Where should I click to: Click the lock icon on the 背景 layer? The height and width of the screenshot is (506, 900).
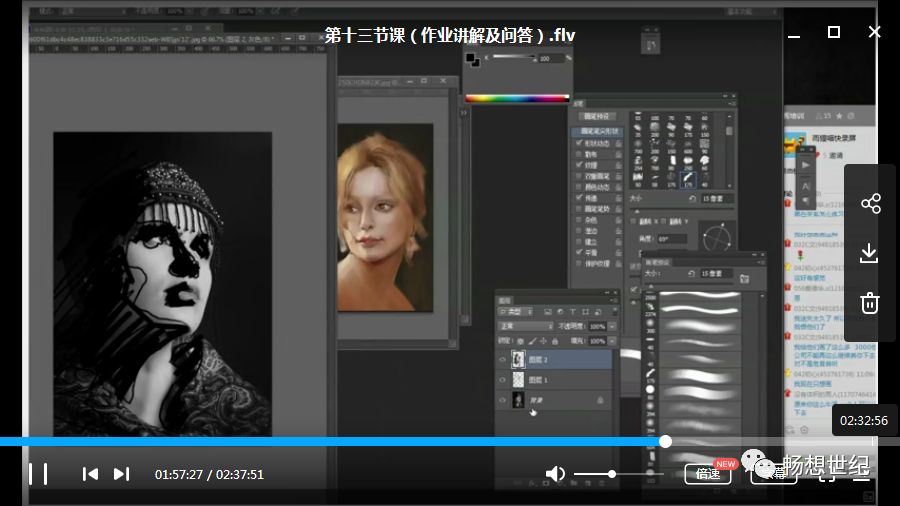coord(600,400)
